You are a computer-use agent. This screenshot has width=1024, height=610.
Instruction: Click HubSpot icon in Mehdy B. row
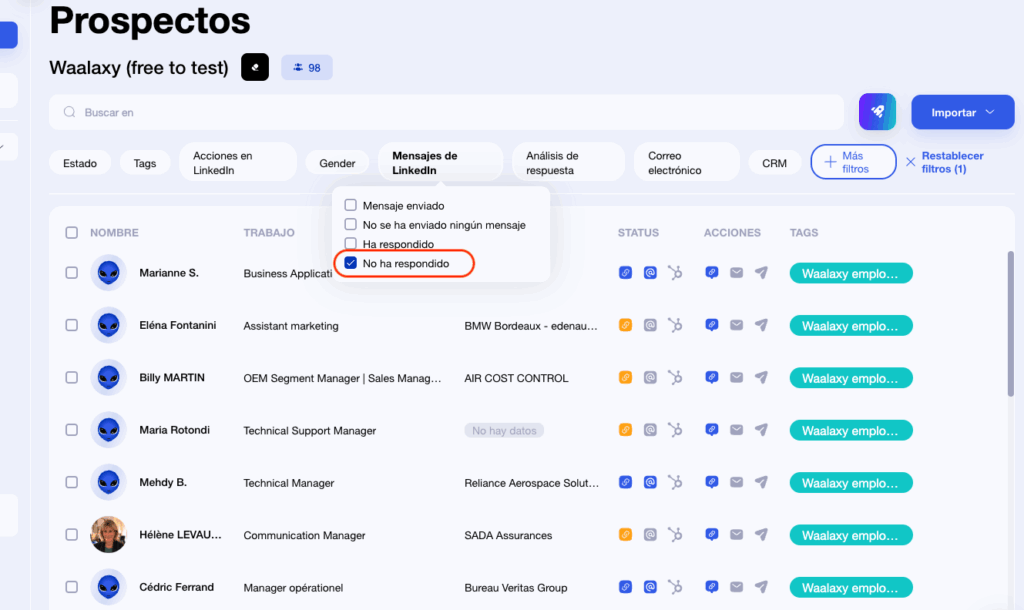pyautogui.click(x=675, y=482)
